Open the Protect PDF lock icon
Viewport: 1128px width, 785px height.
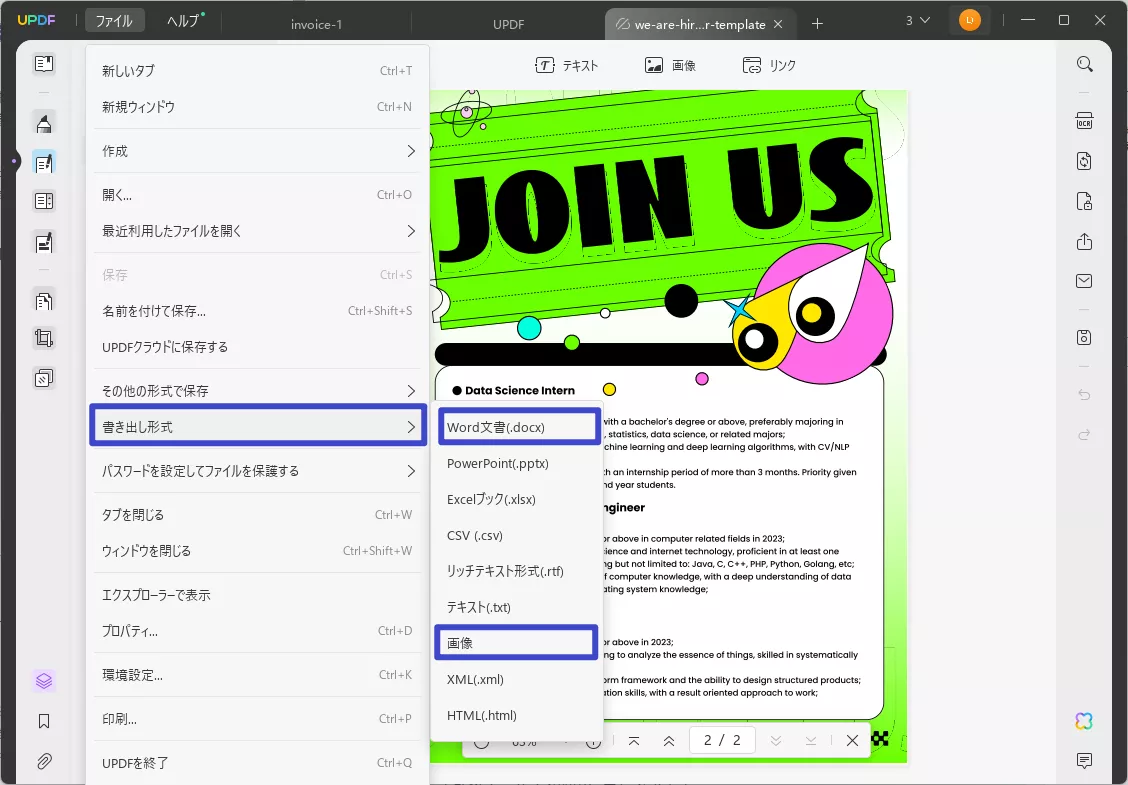(x=1084, y=201)
